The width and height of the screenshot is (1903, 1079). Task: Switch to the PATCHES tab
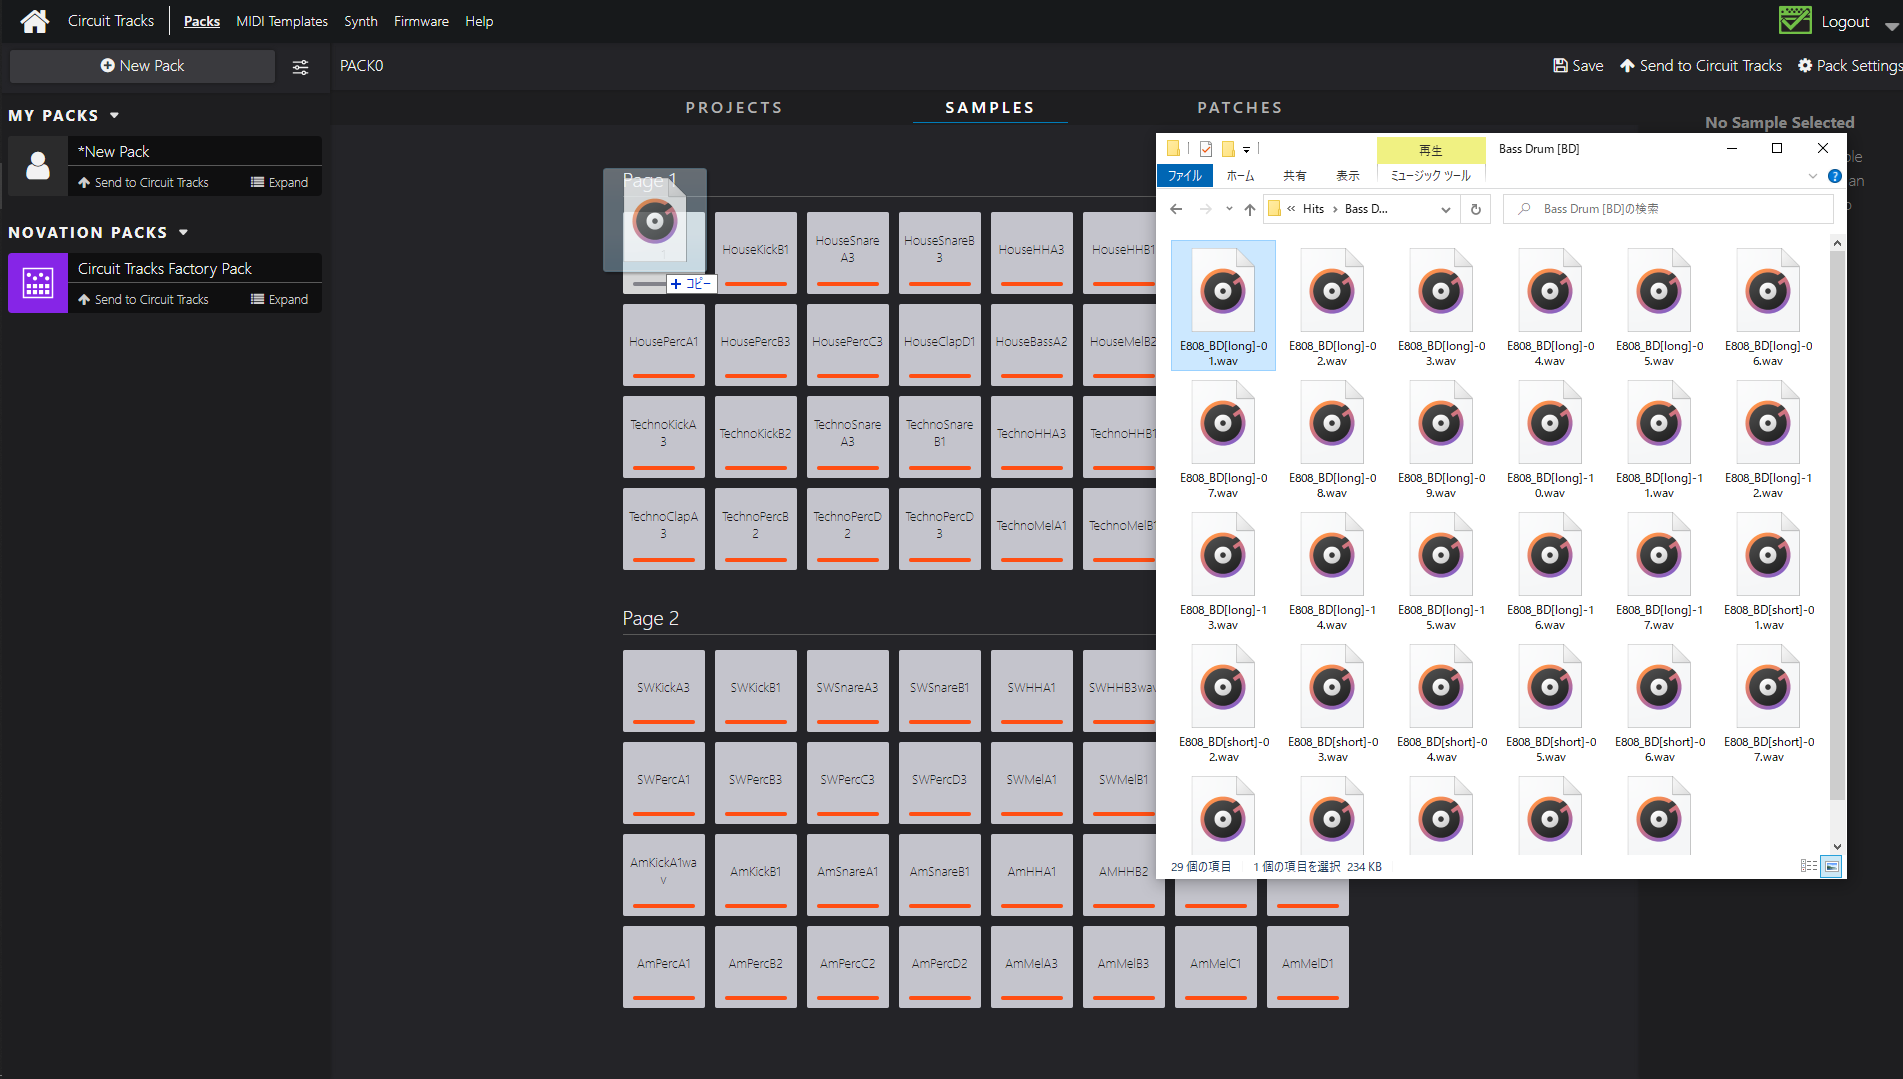click(x=1239, y=107)
